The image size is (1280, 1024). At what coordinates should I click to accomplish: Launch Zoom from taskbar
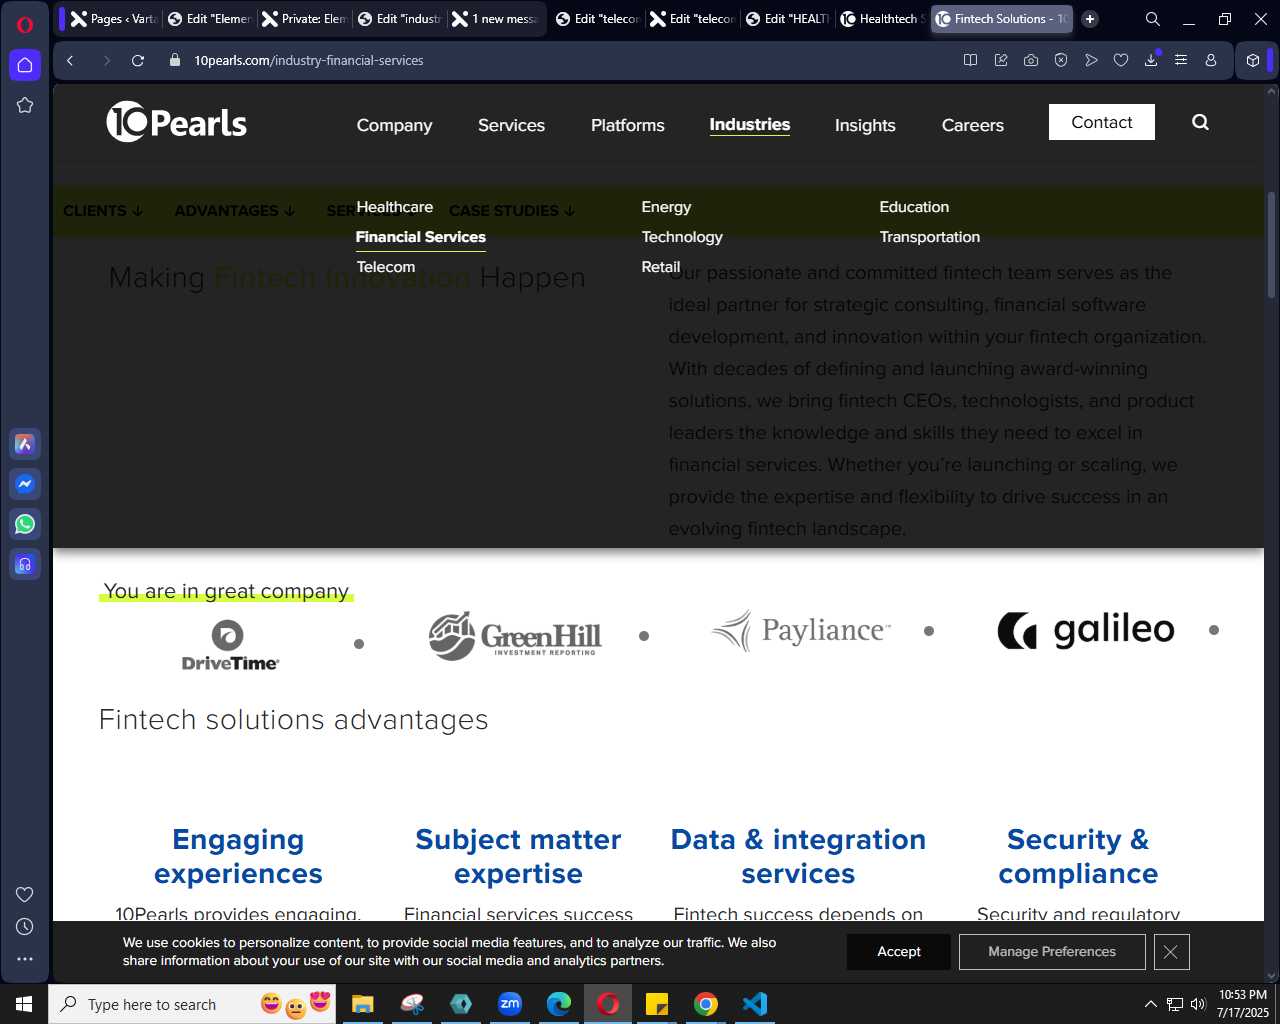(x=510, y=1004)
